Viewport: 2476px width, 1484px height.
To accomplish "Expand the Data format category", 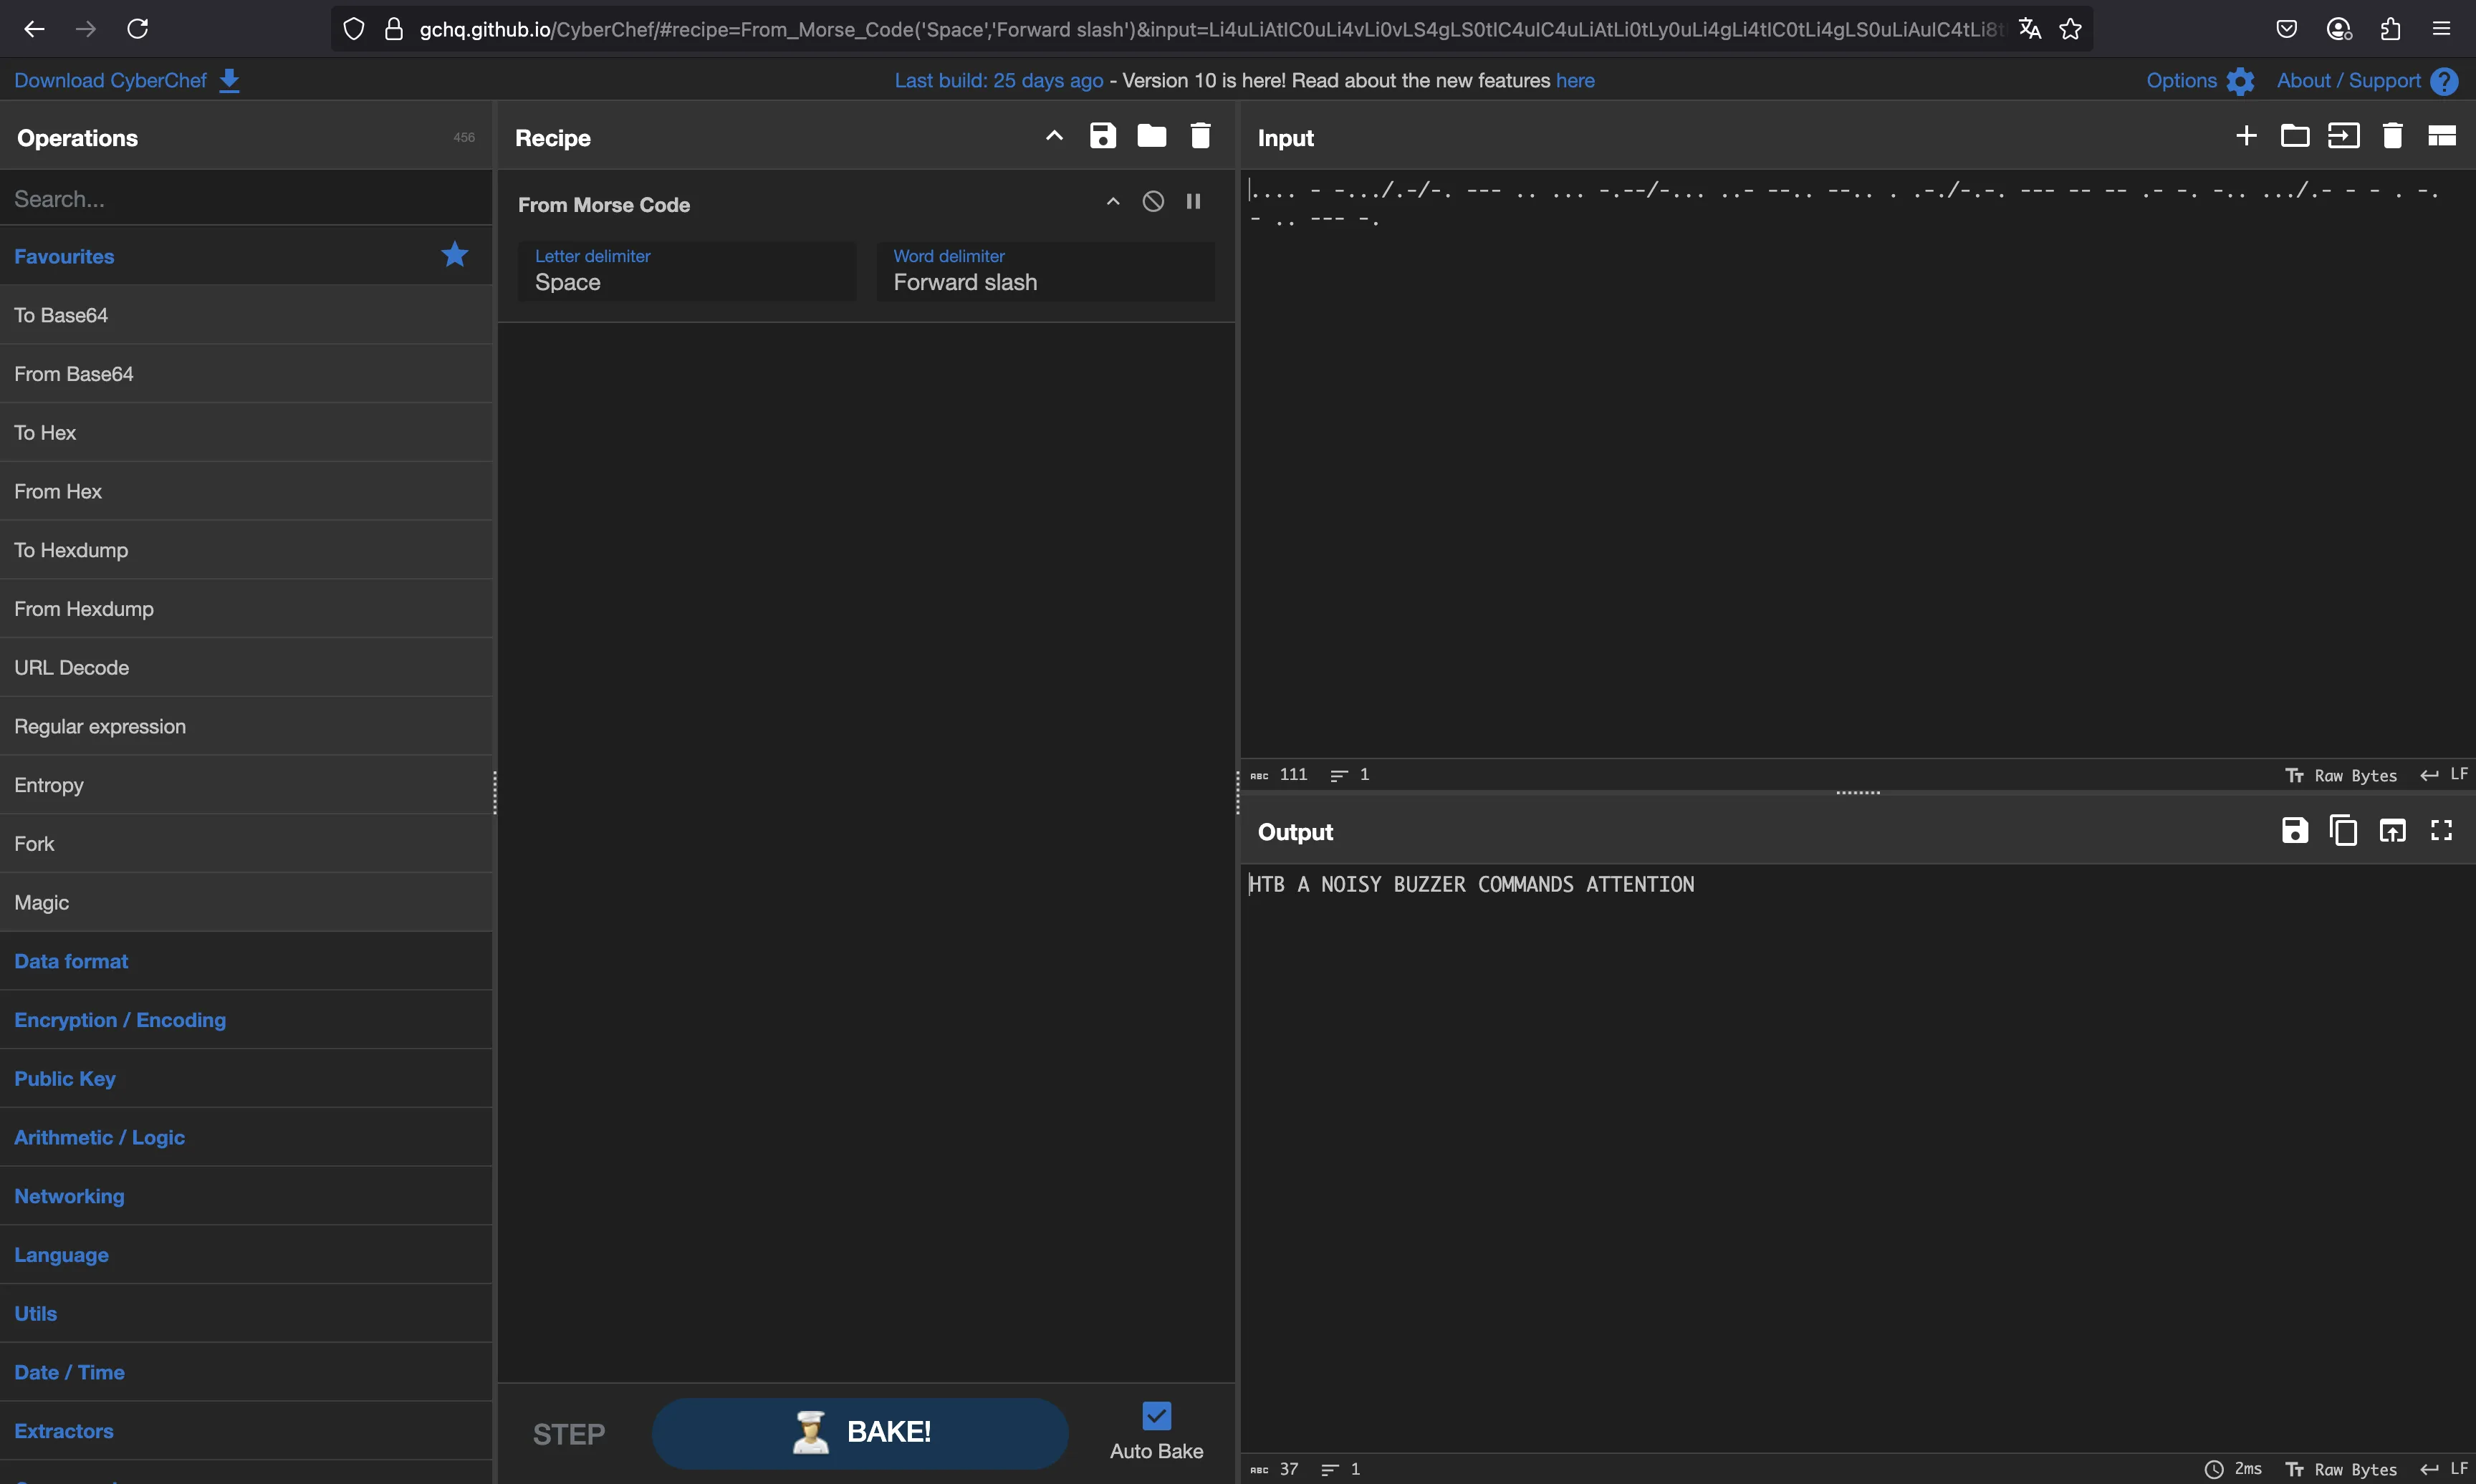I will pos(71,961).
